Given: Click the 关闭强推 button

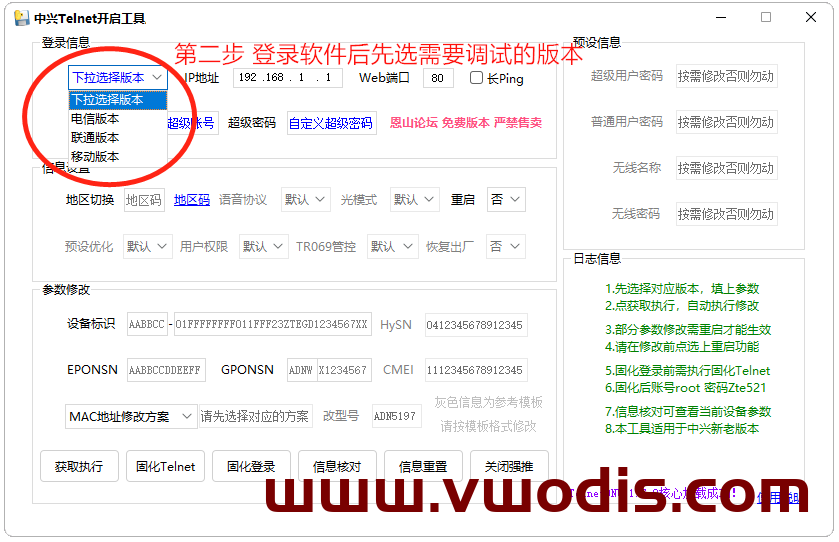Looking at the screenshot, I should pos(509,467).
